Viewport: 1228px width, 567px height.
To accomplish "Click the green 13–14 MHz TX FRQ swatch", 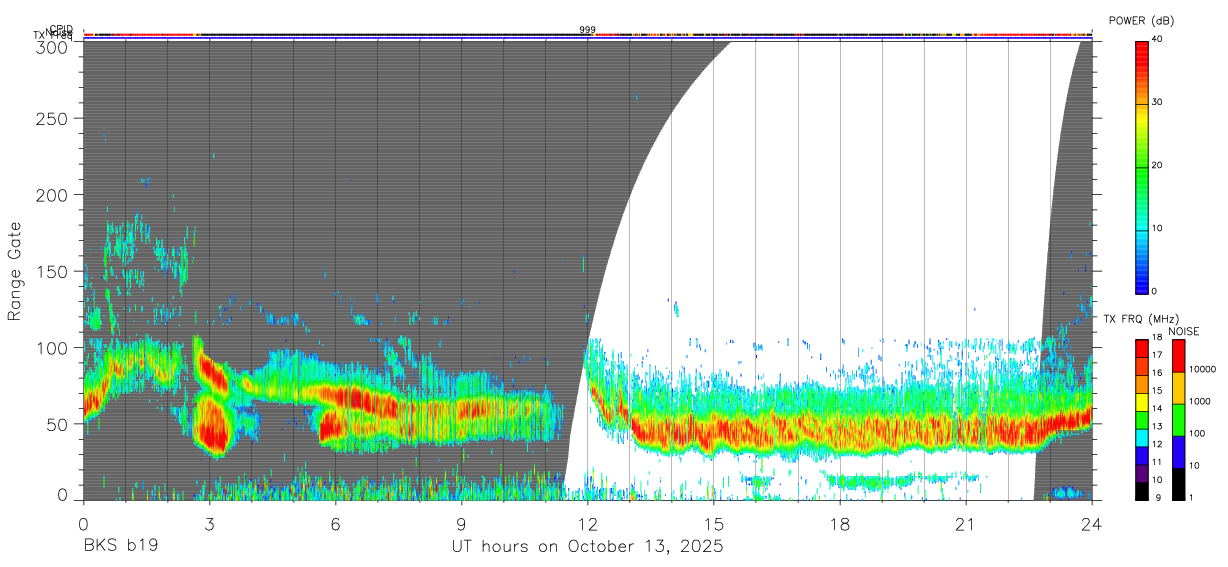I will 1142,420.
